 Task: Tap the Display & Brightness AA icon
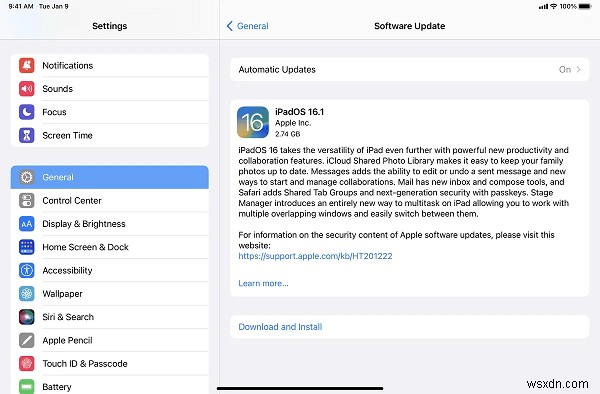tap(26, 224)
